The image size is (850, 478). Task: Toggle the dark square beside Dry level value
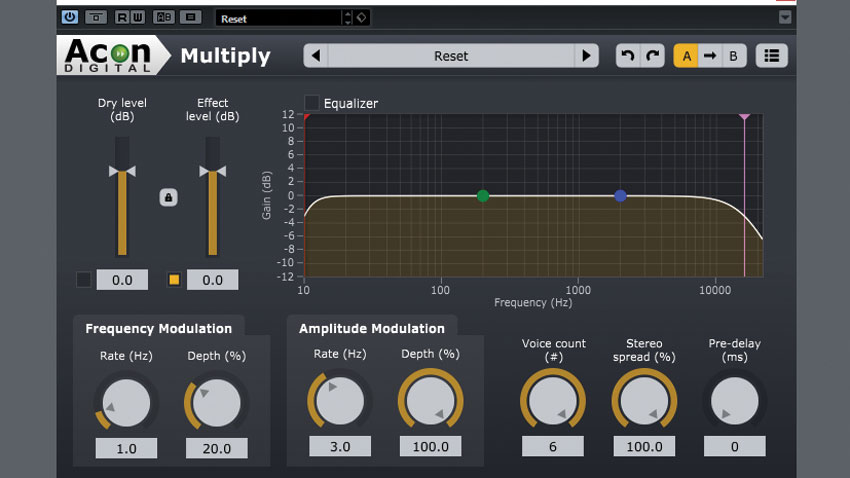click(83, 280)
